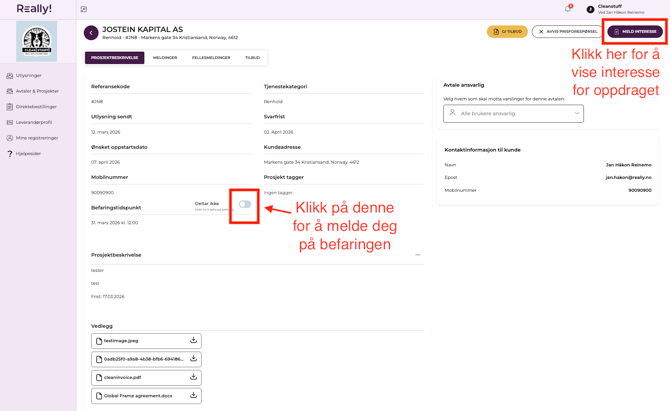Viewport: 670px width, 411px height.
Task: Switch to the Tilbud tab
Action: [x=252, y=58]
